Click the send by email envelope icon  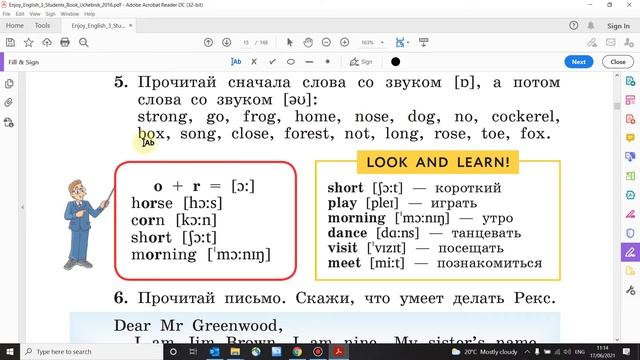click(611, 42)
